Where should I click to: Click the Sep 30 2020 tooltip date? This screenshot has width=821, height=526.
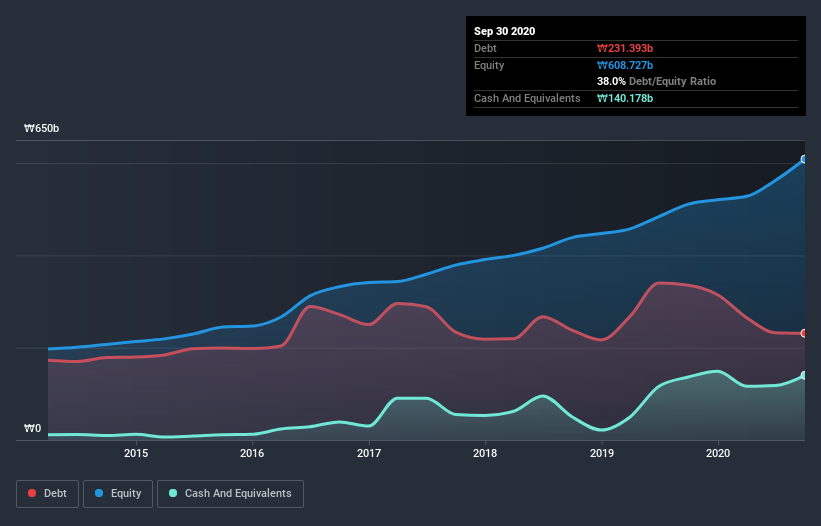(505, 31)
